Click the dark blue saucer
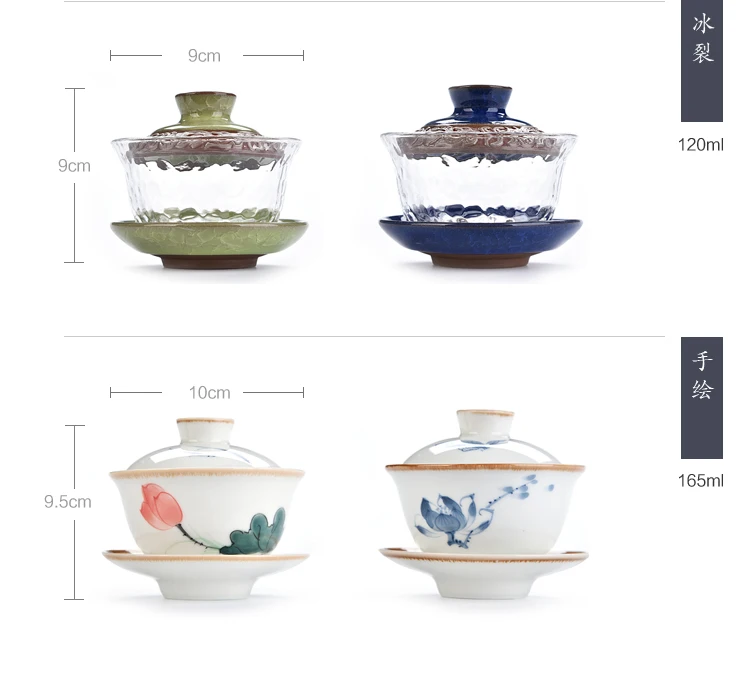The image size is (750, 673). click(480, 241)
